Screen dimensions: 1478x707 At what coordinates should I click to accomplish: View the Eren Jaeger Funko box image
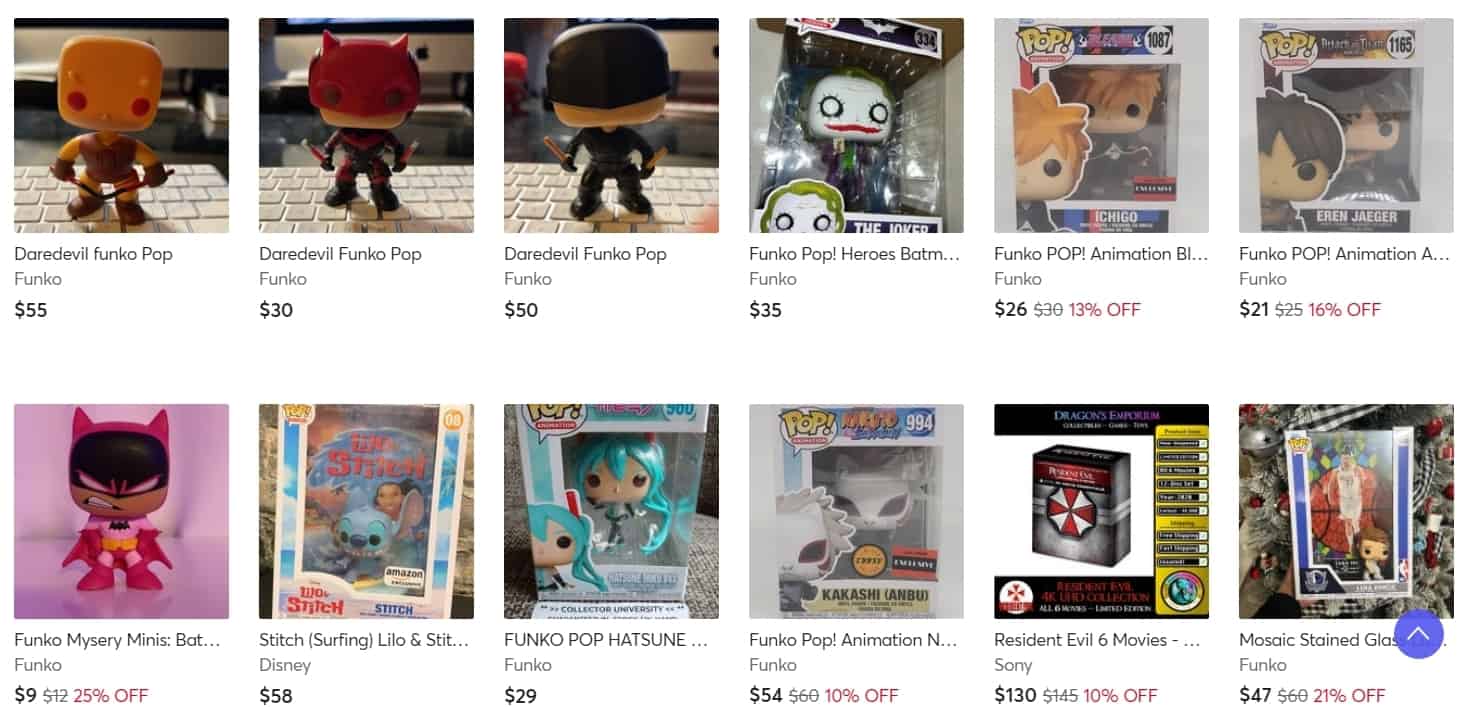[1346, 125]
